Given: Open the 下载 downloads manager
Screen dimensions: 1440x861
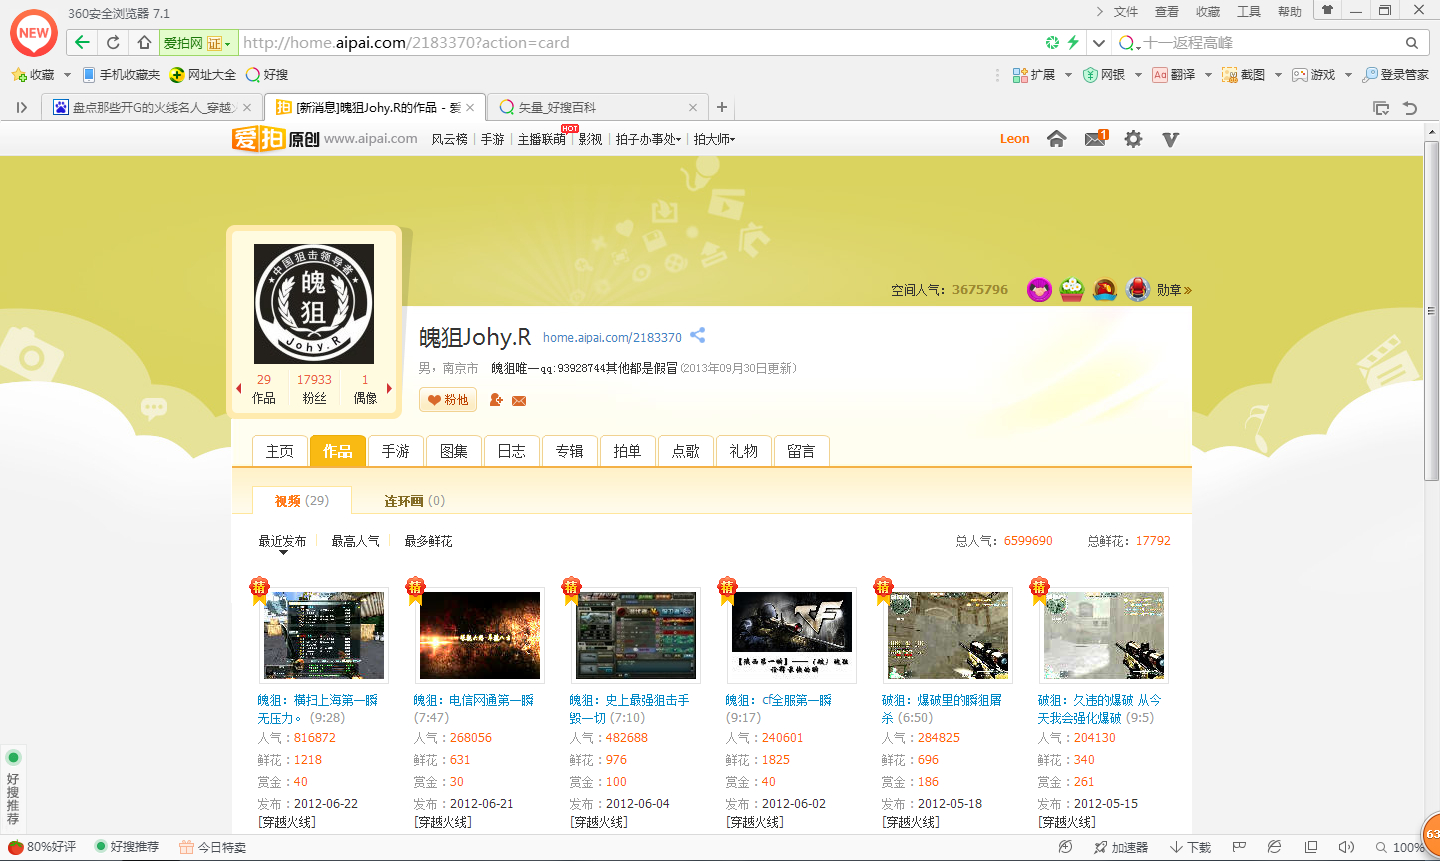Looking at the screenshot, I should pyautogui.click(x=1190, y=847).
